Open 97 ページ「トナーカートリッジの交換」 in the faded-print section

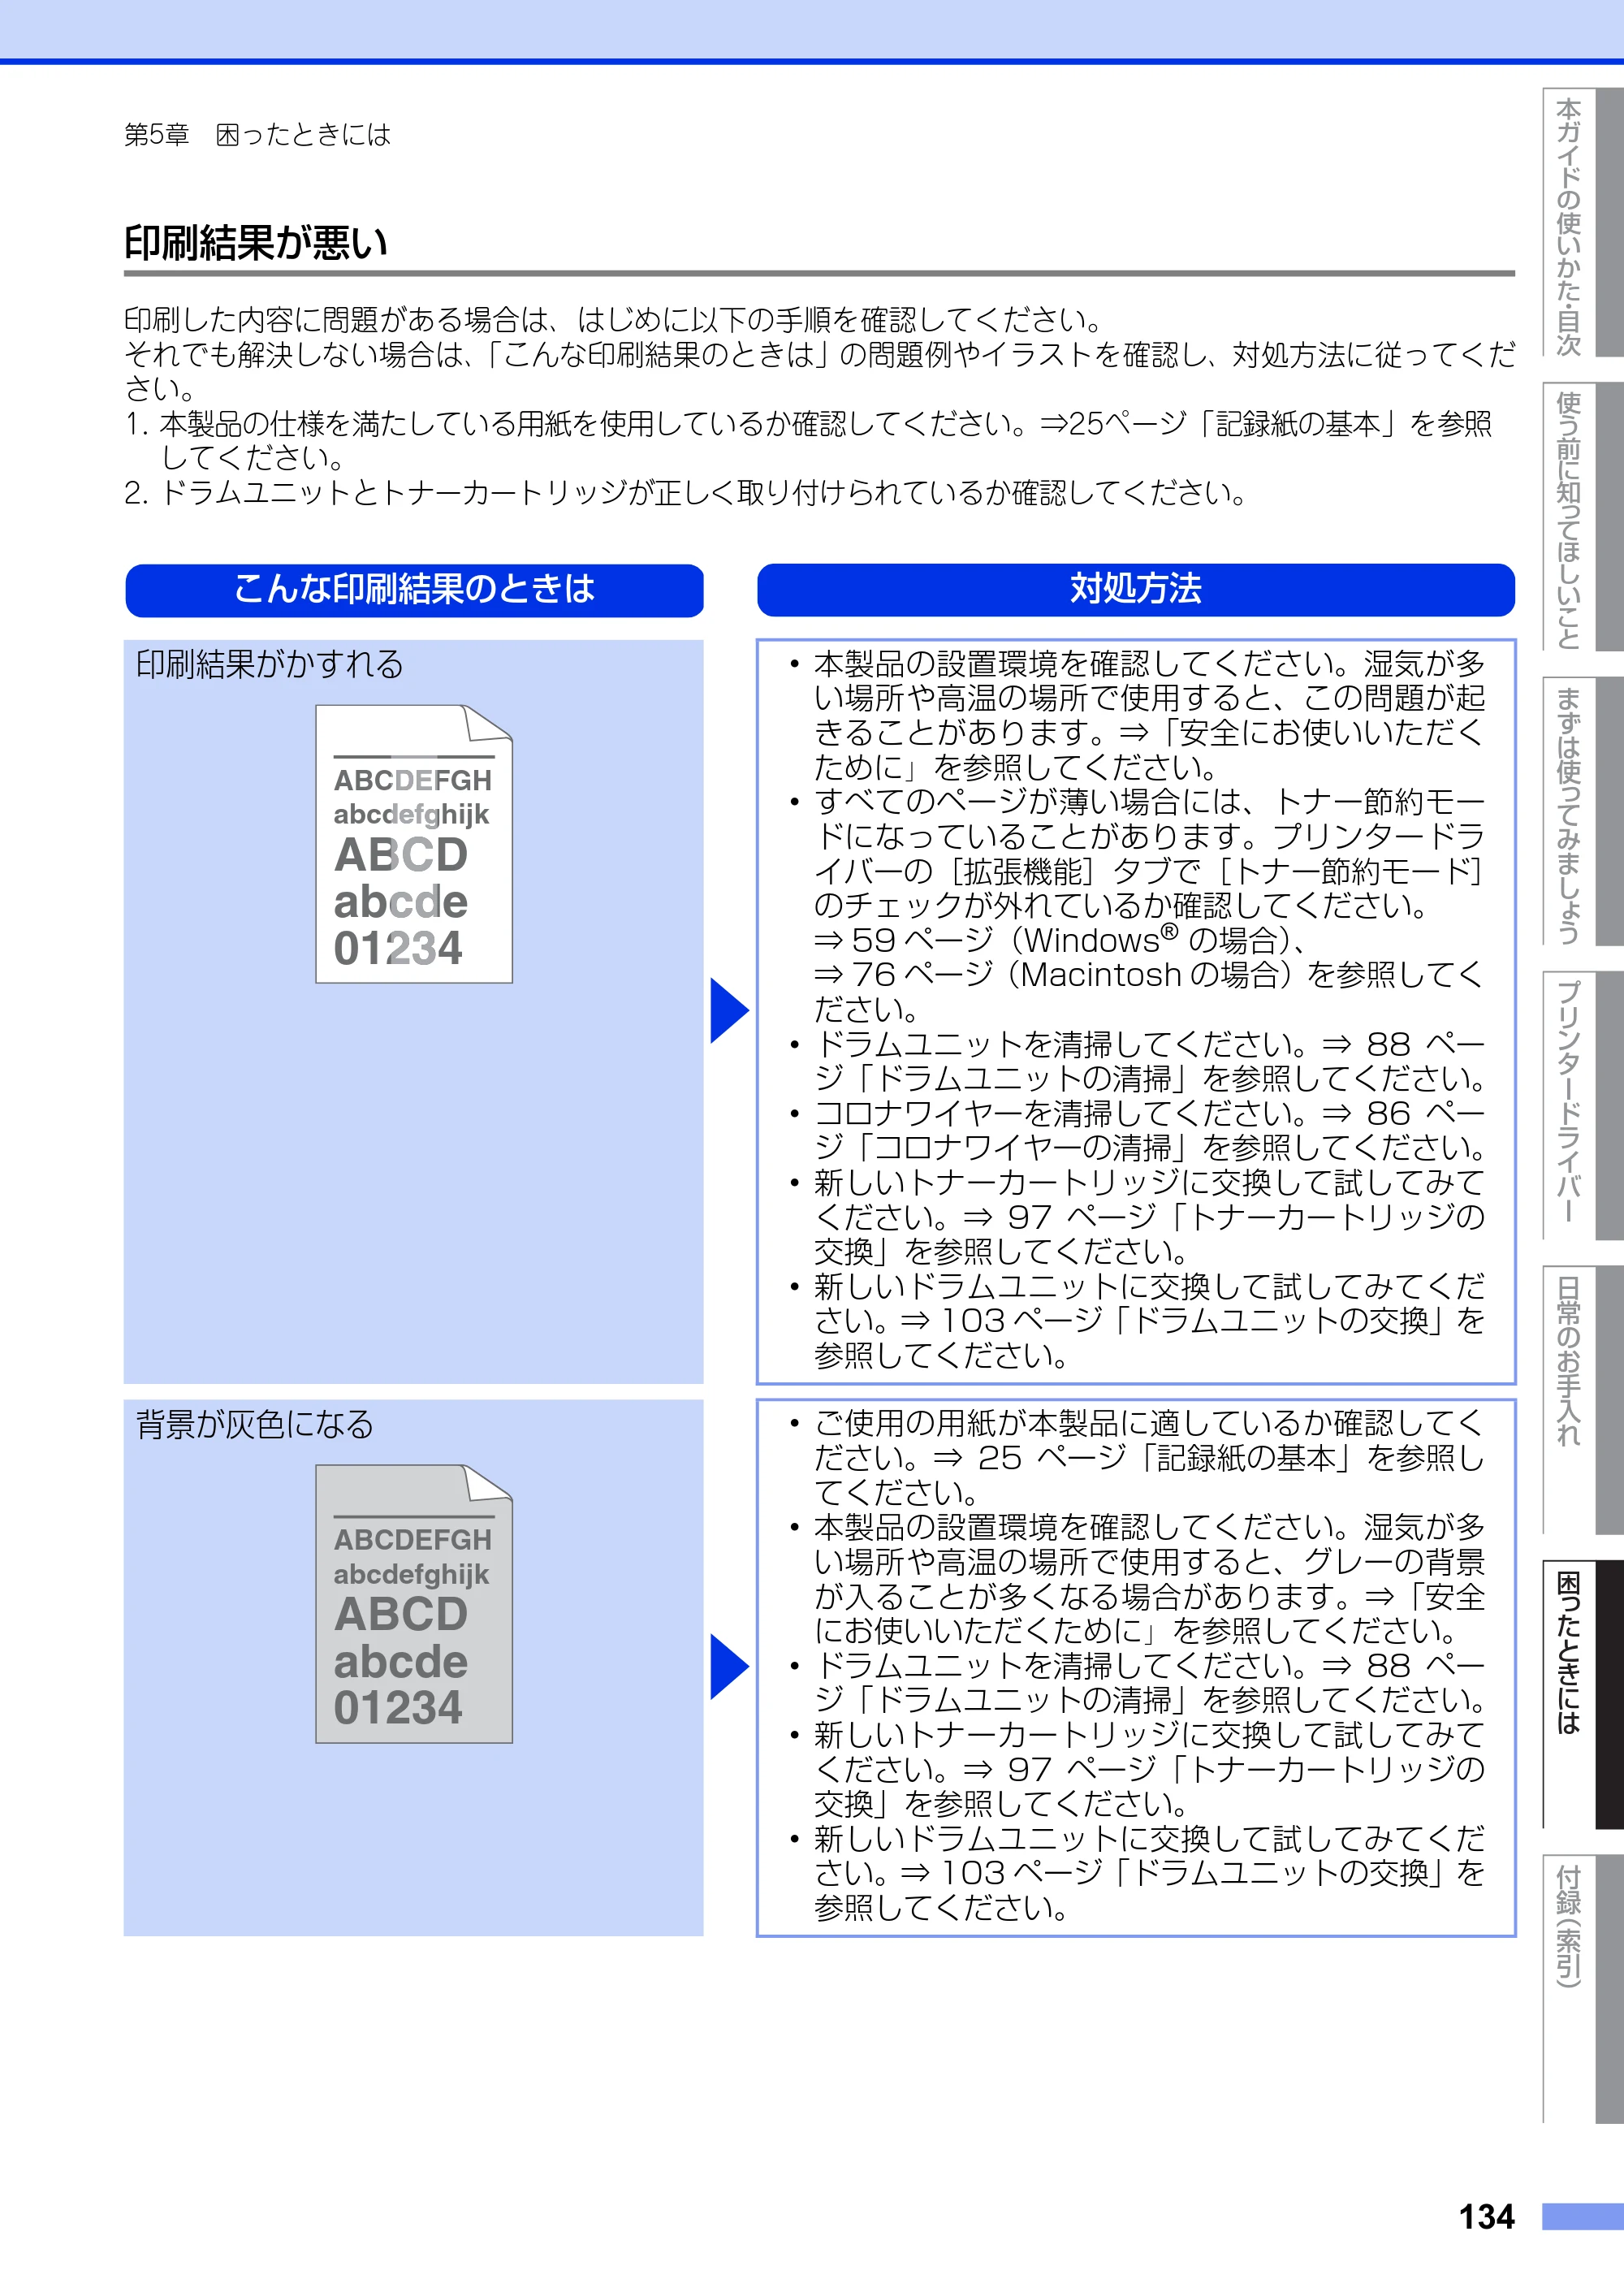pos(1149,1234)
